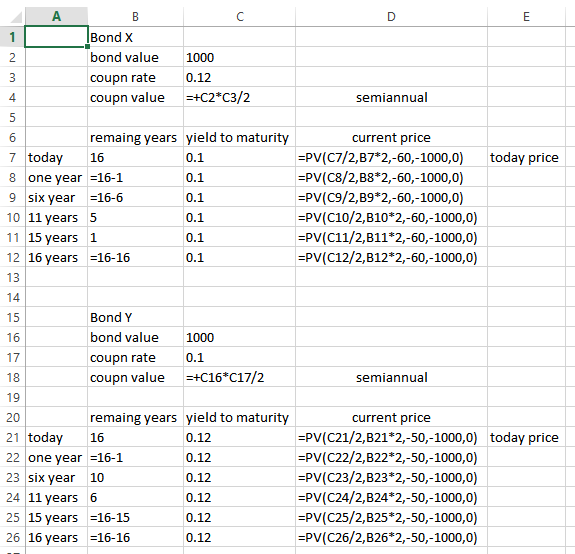Click the fill handle of cell A1
The width and height of the screenshot is (575, 554).
coord(88,47)
